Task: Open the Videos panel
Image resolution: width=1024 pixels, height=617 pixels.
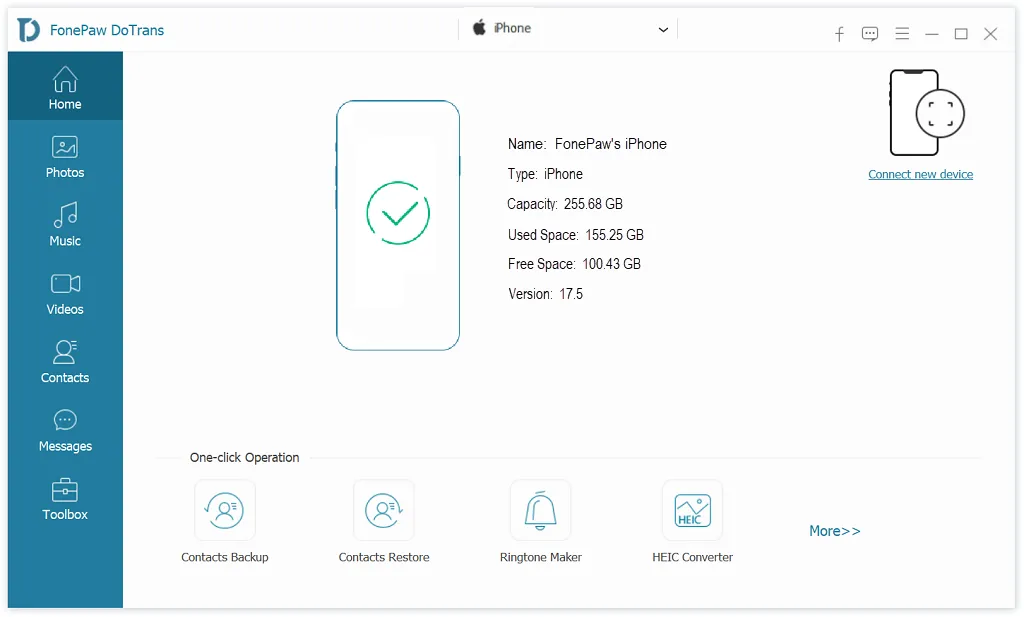Action: (64, 293)
